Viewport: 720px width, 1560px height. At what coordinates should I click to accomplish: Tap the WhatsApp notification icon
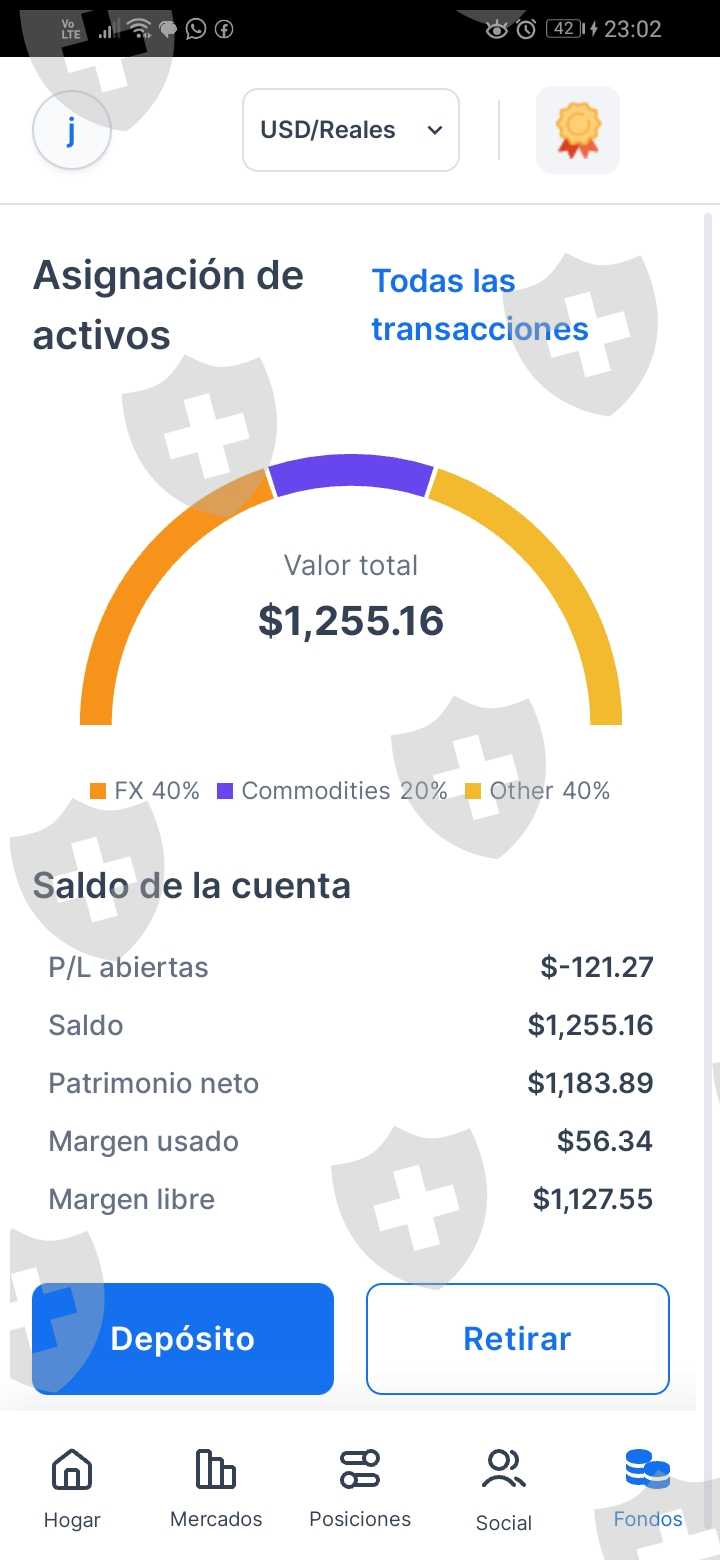(196, 29)
